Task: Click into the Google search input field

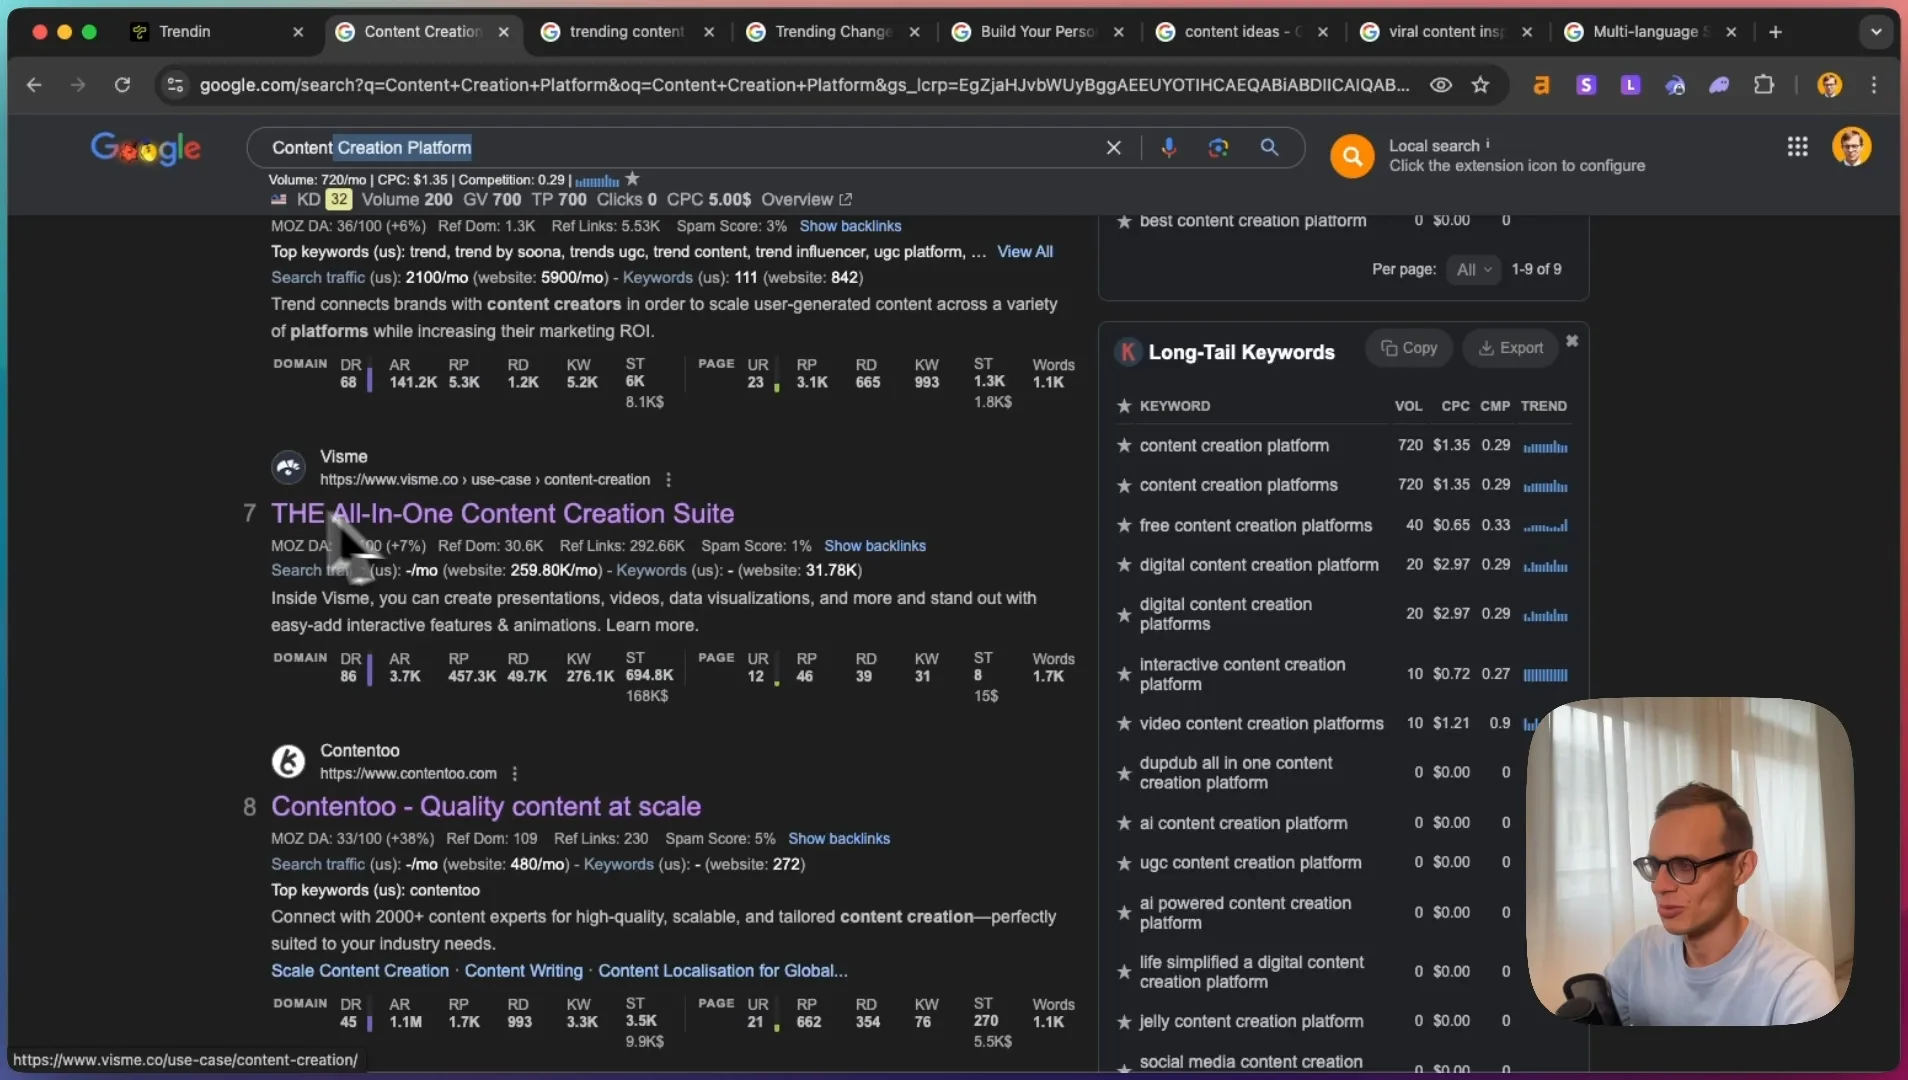Action: [x=680, y=148]
